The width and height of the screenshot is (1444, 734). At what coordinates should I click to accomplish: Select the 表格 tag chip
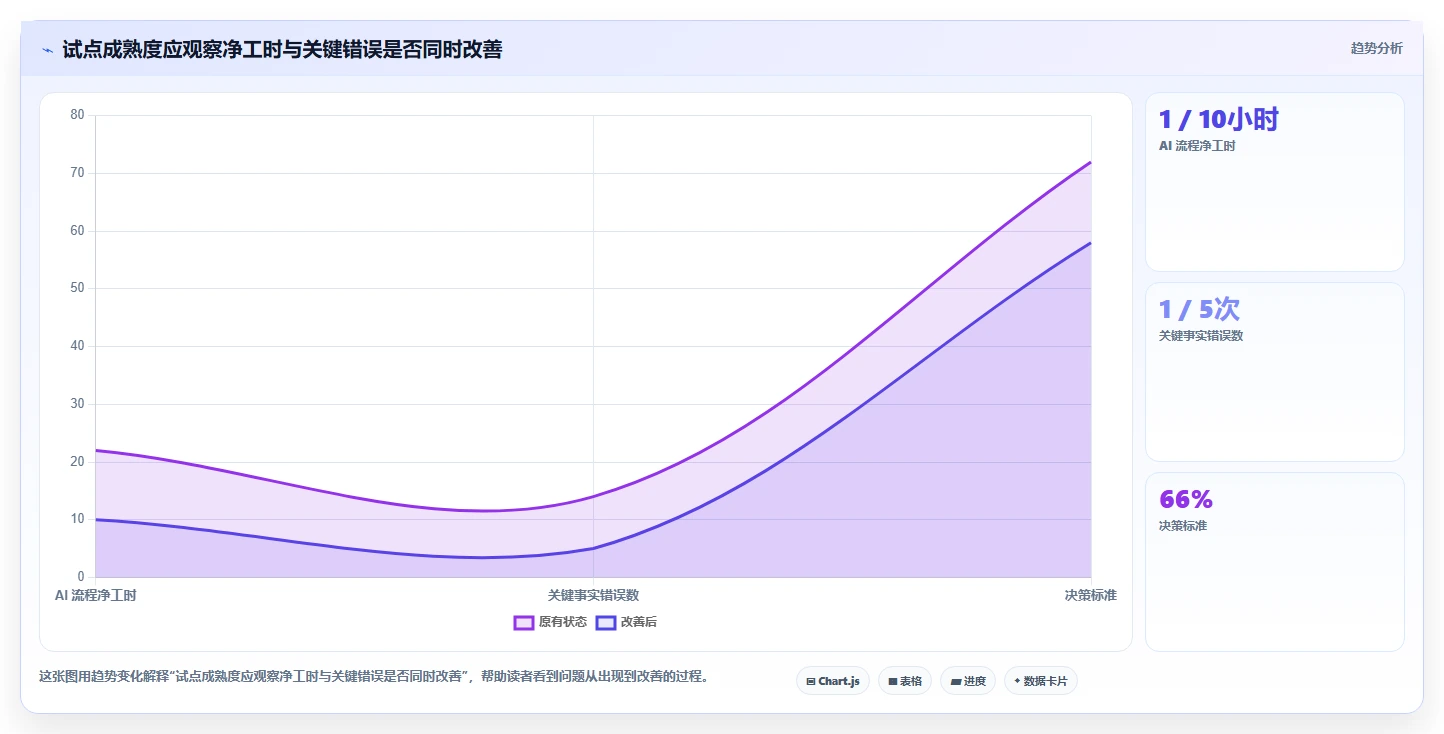[x=905, y=681]
